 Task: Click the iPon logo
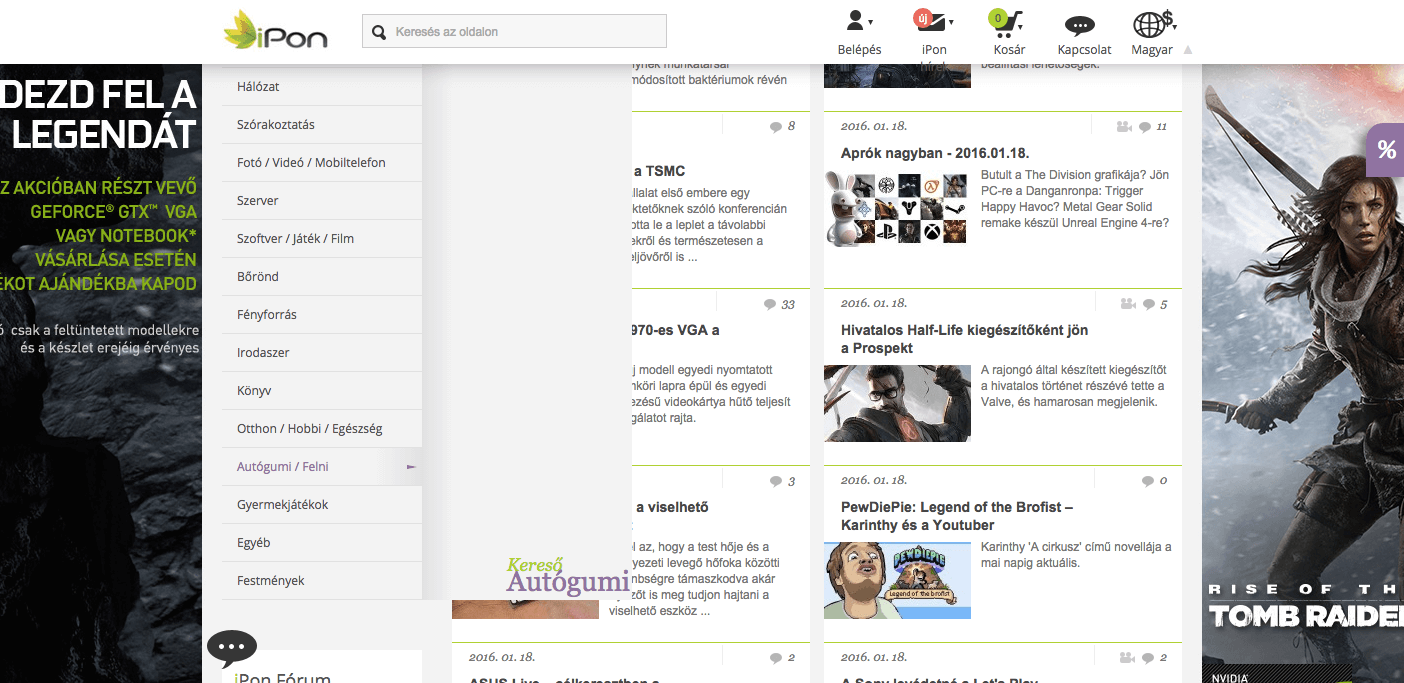point(275,30)
